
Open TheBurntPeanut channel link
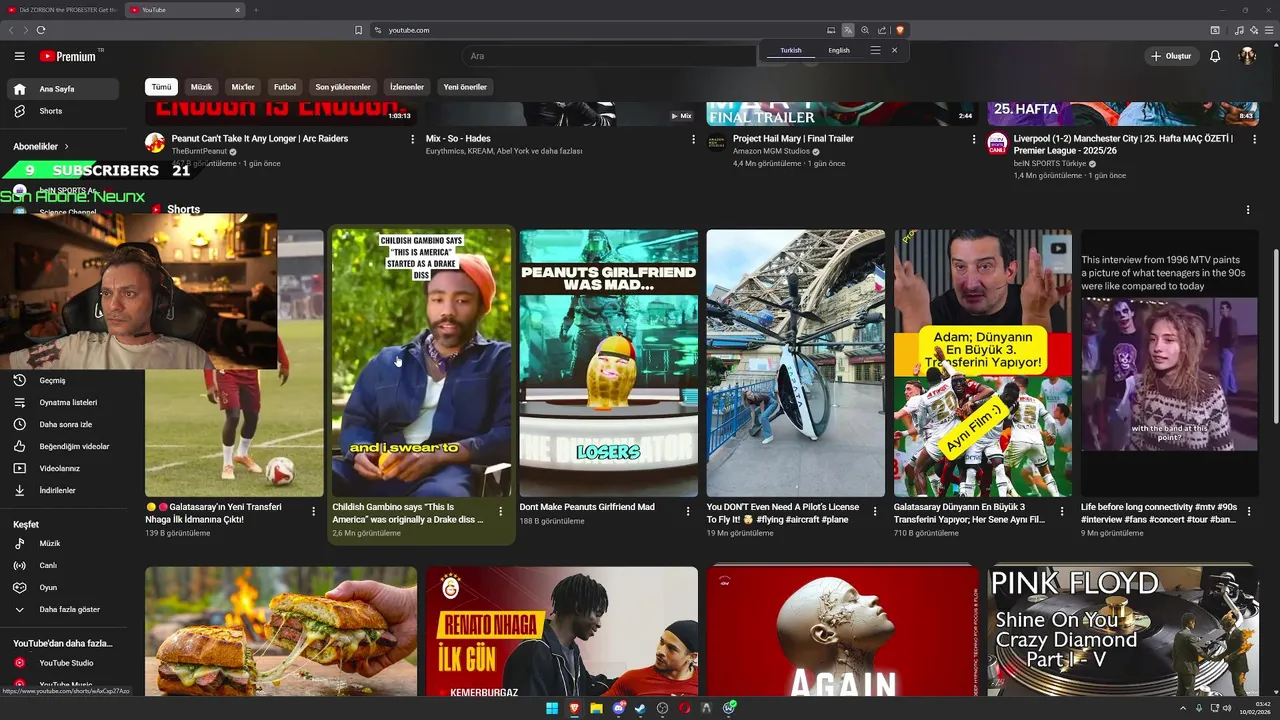pyautogui.click(x=199, y=151)
